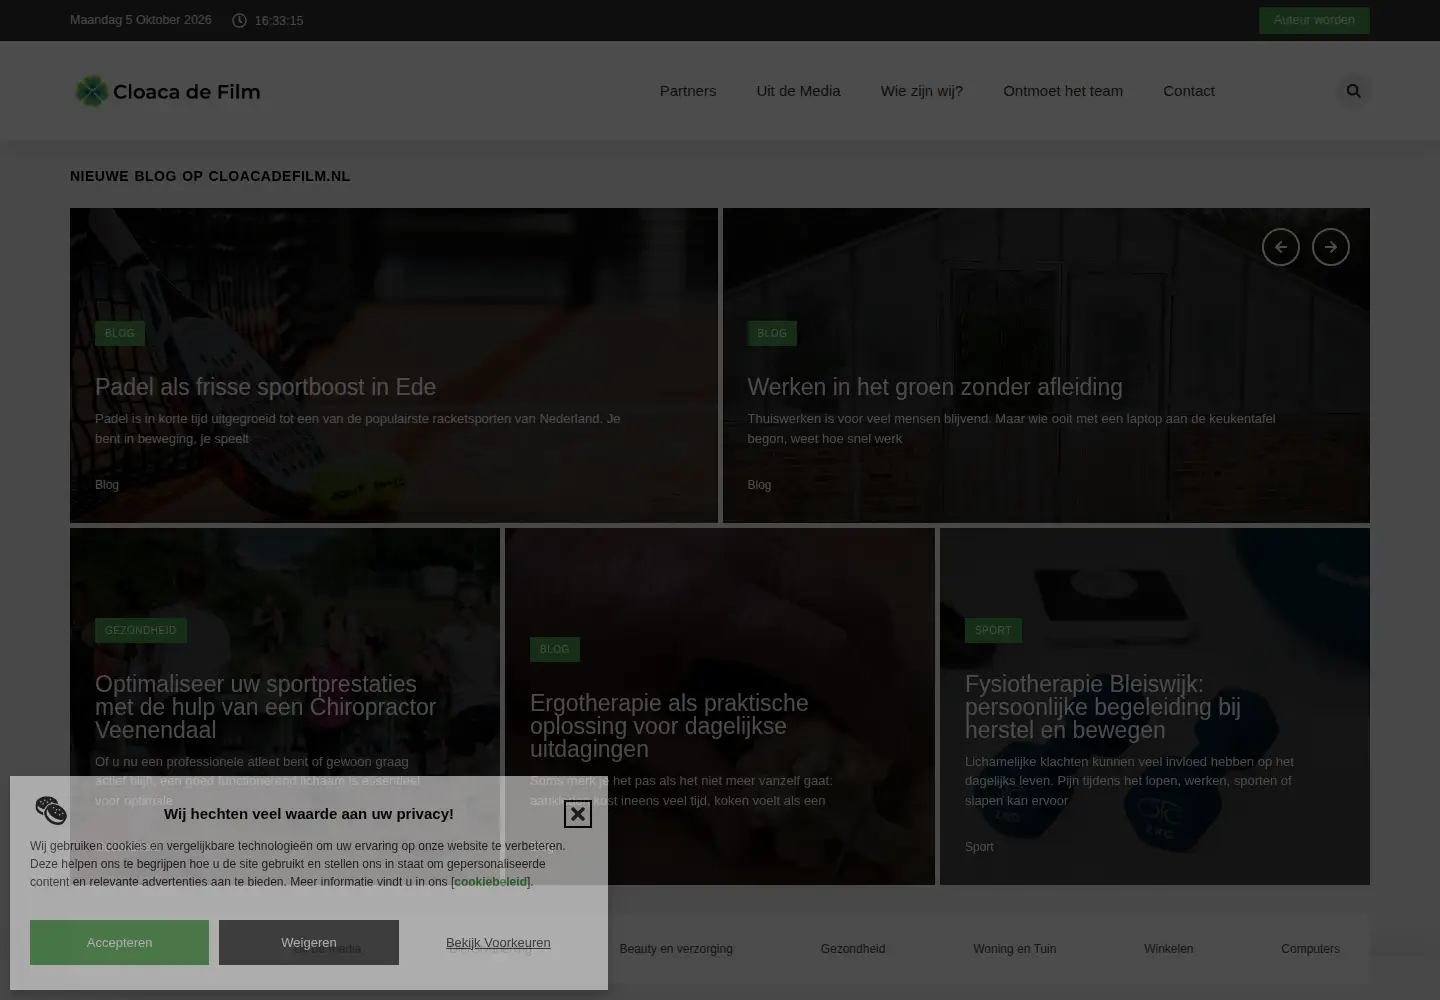Click the Auteur worden button
This screenshot has height=1000, width=1440.
pyautogui.click(x=1314, y=20)
